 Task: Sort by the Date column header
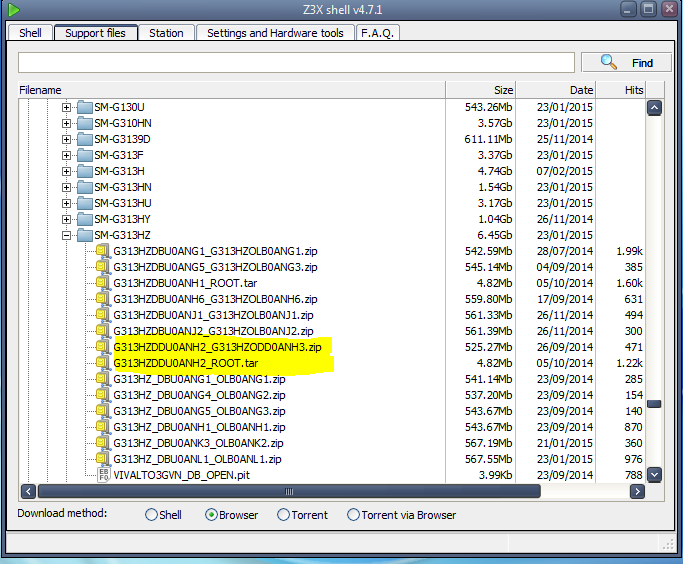click(556, 90)
